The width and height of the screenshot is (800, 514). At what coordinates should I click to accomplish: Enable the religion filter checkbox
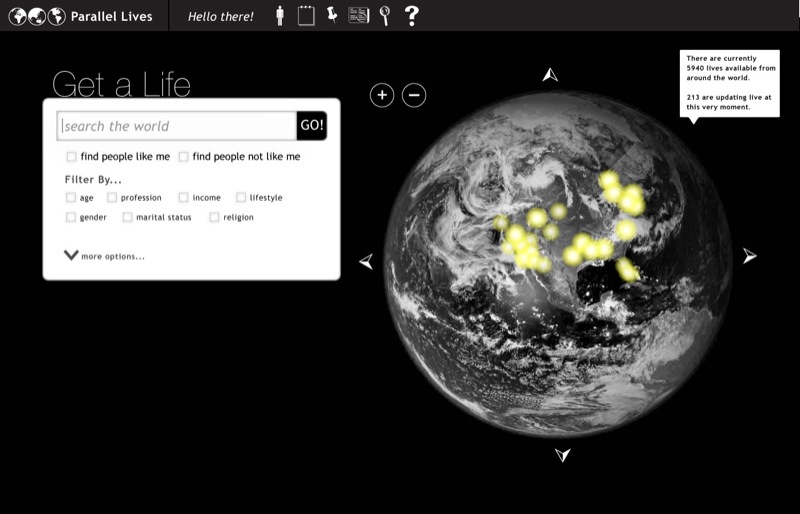click(214, 217)
